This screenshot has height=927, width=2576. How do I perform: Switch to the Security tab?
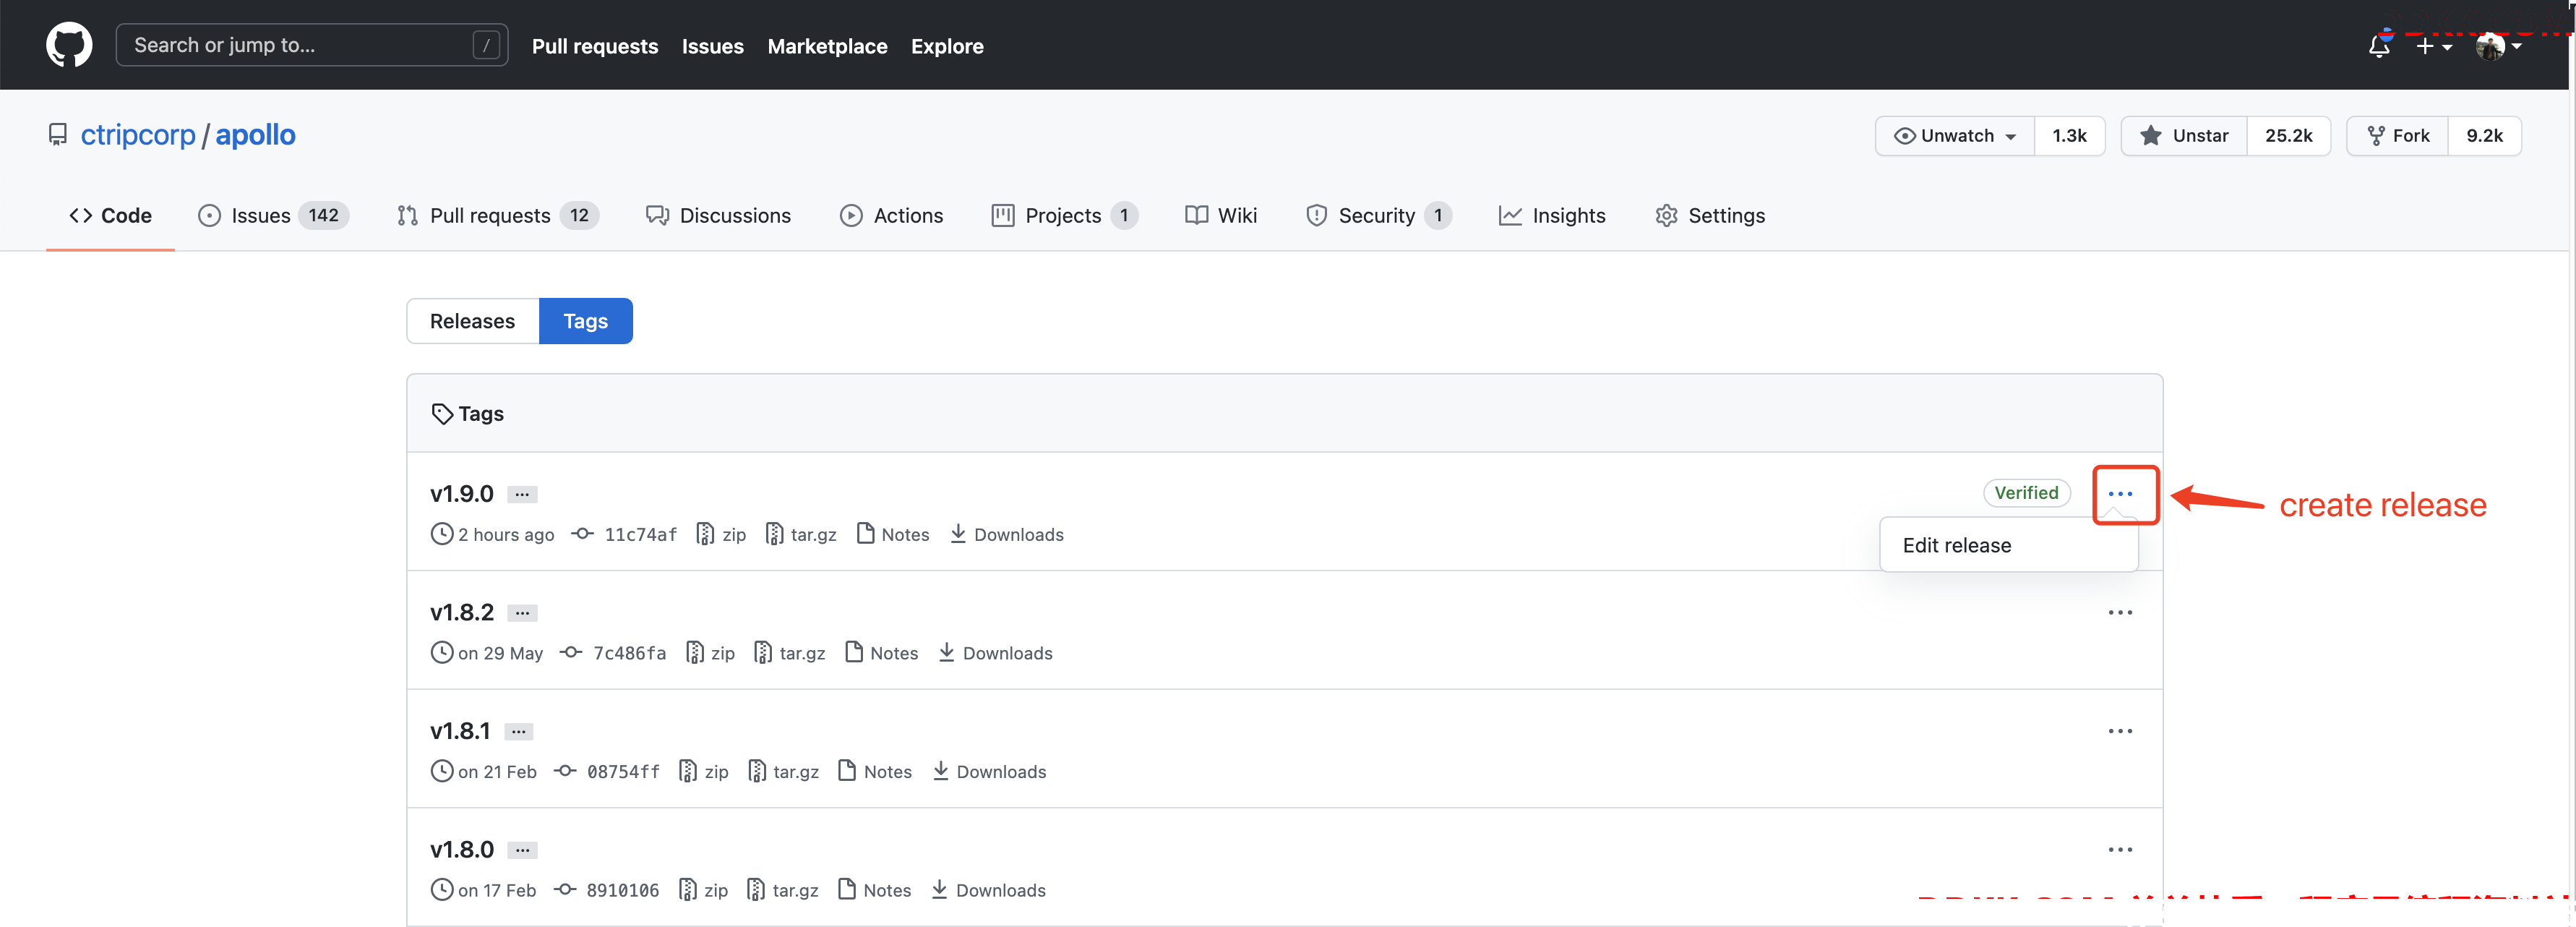[1378, 216]
